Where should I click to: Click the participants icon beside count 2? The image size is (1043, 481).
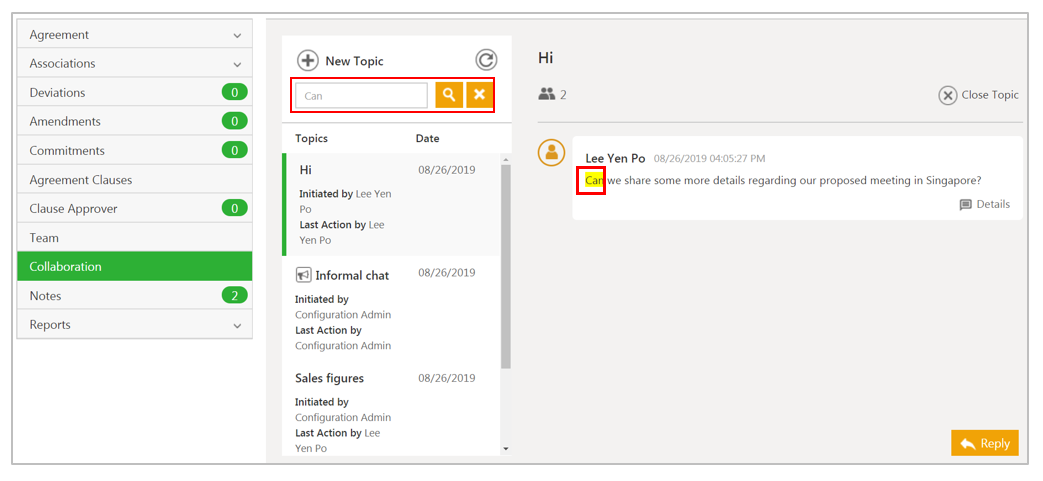pyautogui.click(x=546, y=94)
